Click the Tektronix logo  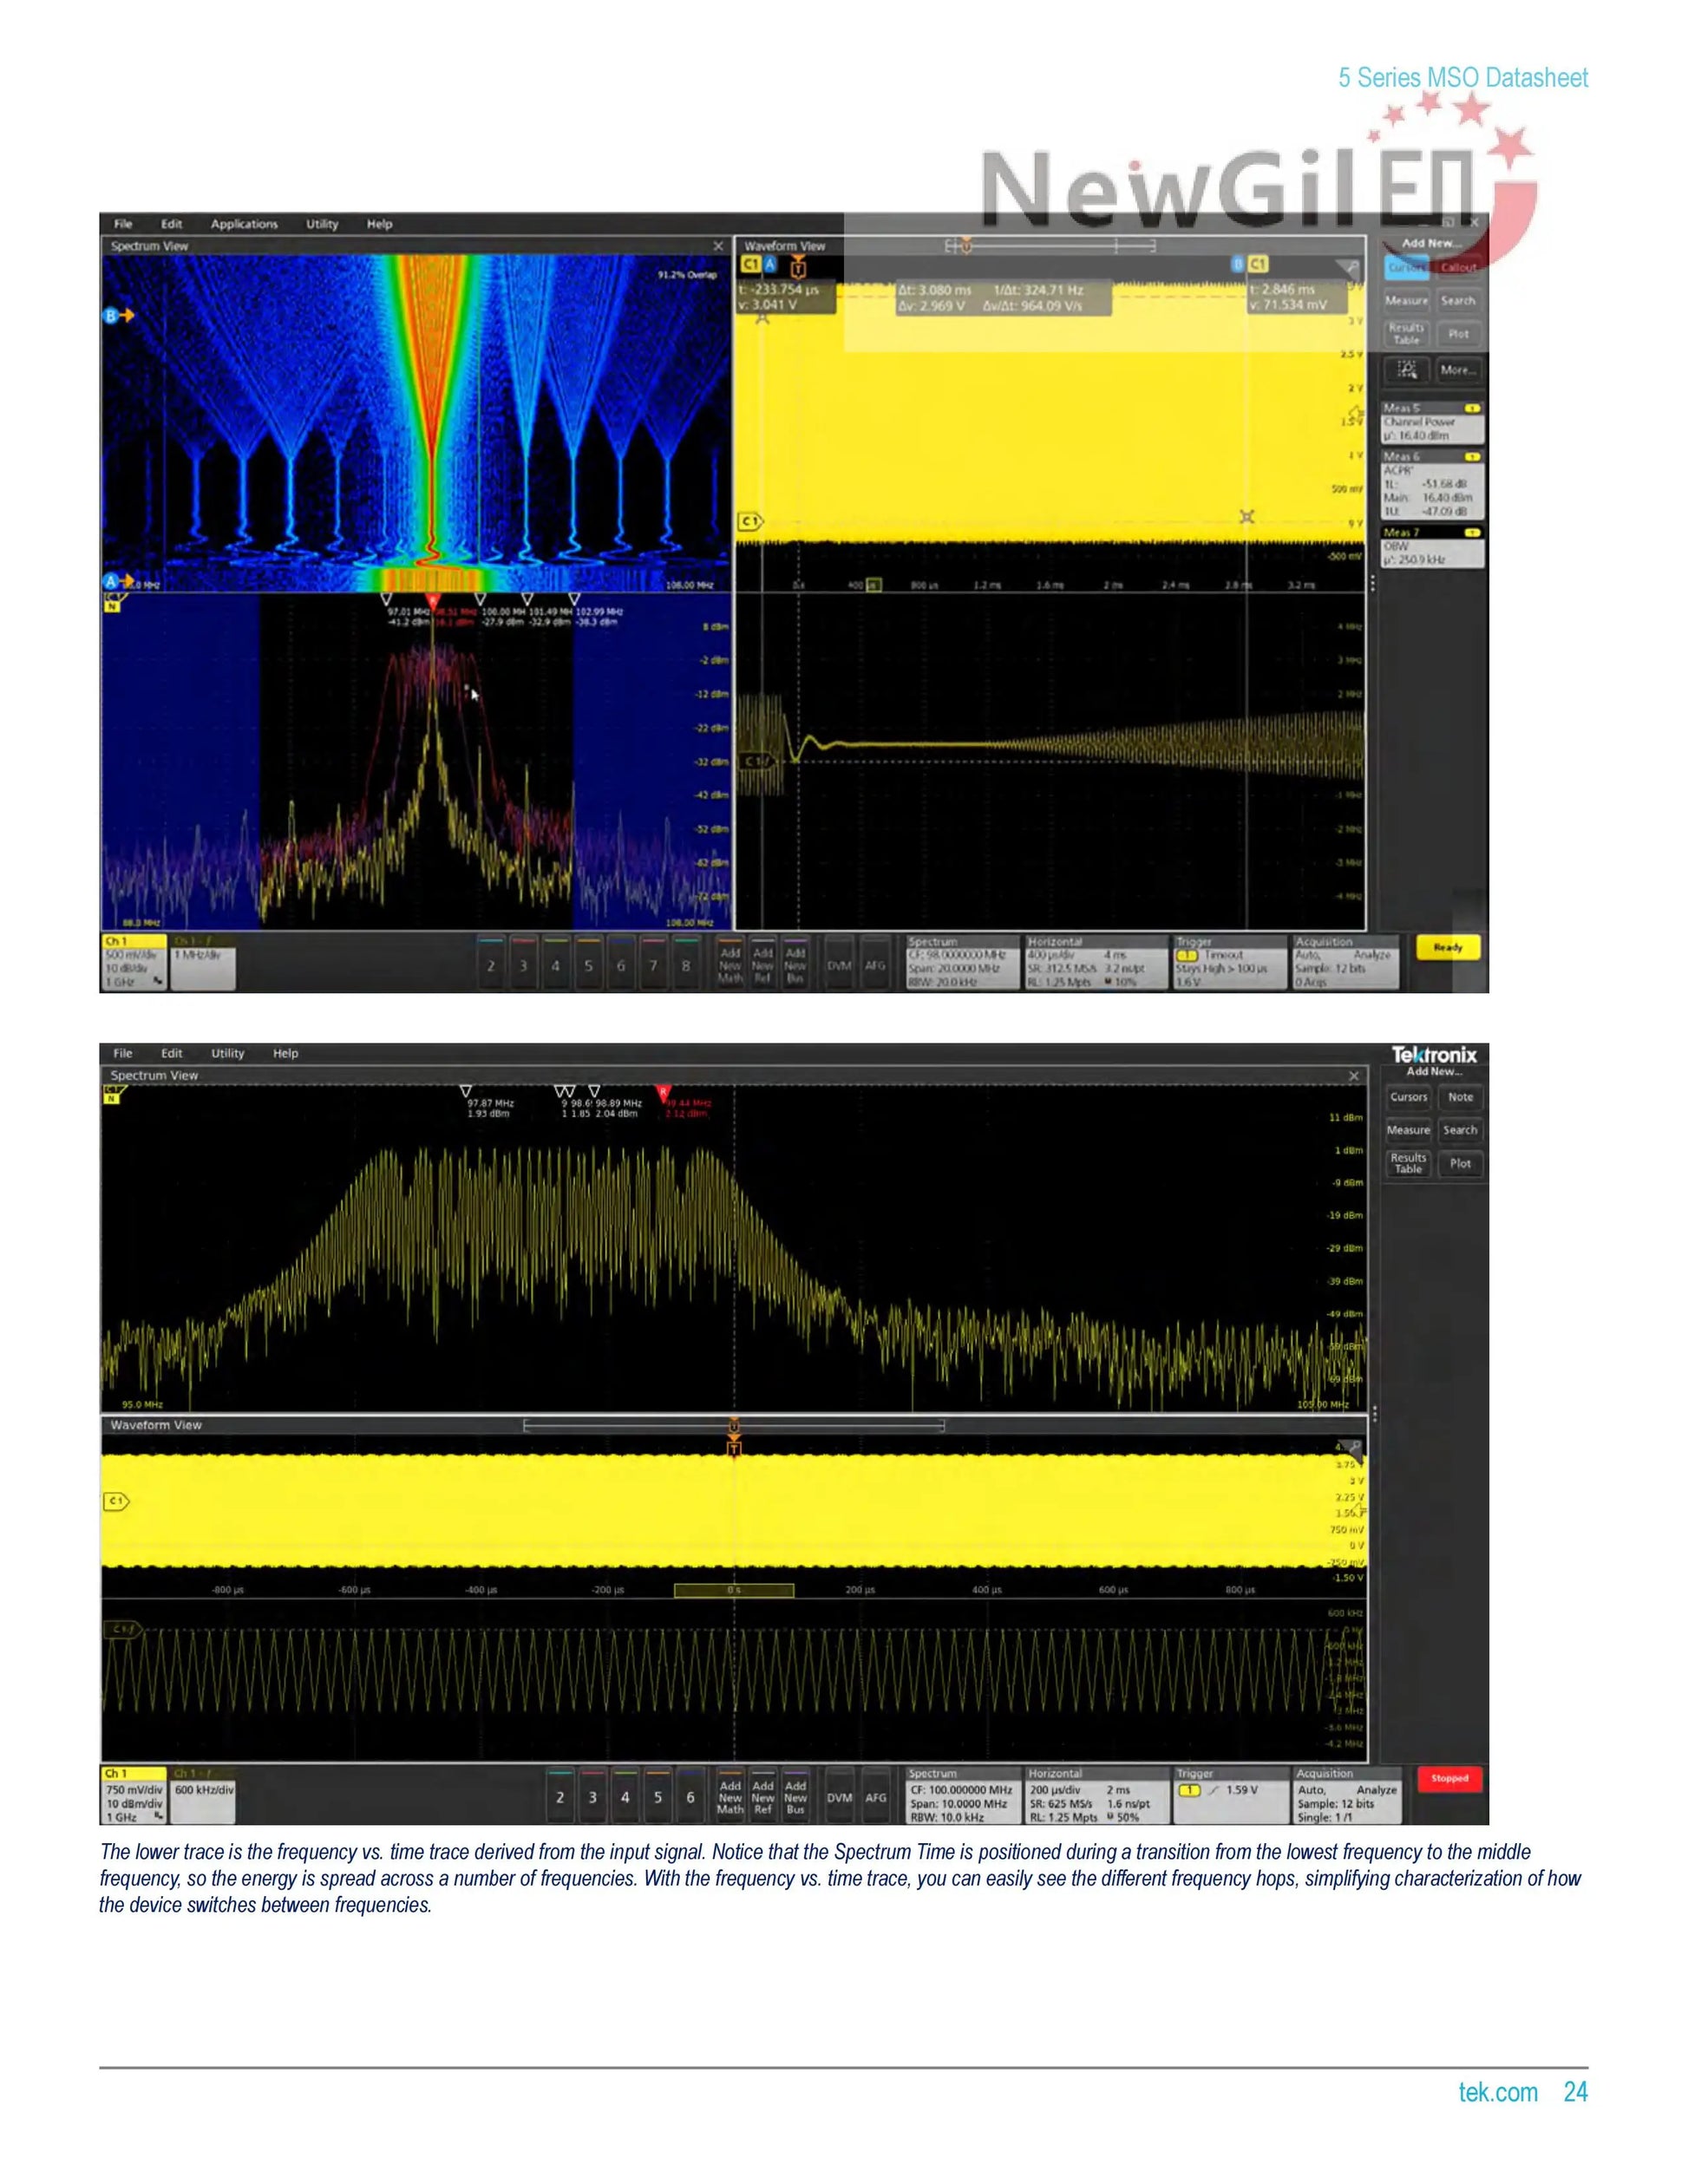point(1434,1055)
